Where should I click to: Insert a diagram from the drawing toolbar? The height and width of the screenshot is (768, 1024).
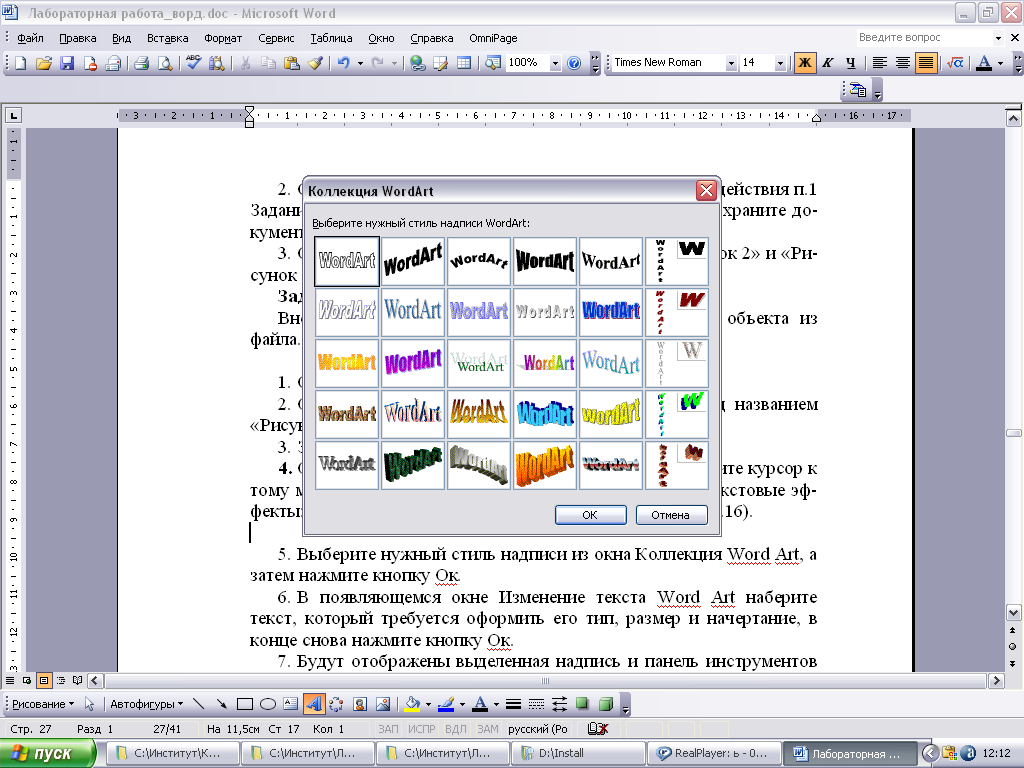pos(336,704)
